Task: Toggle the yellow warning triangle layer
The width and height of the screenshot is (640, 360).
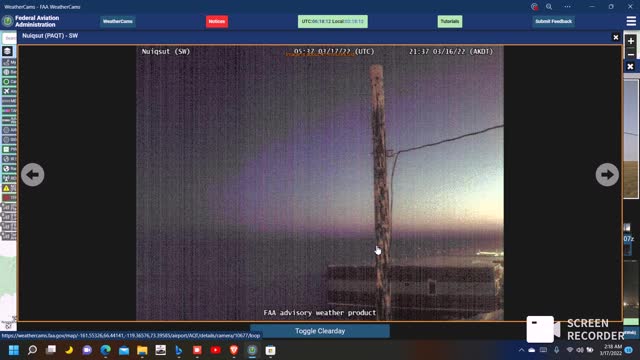Action: point(7,188)
